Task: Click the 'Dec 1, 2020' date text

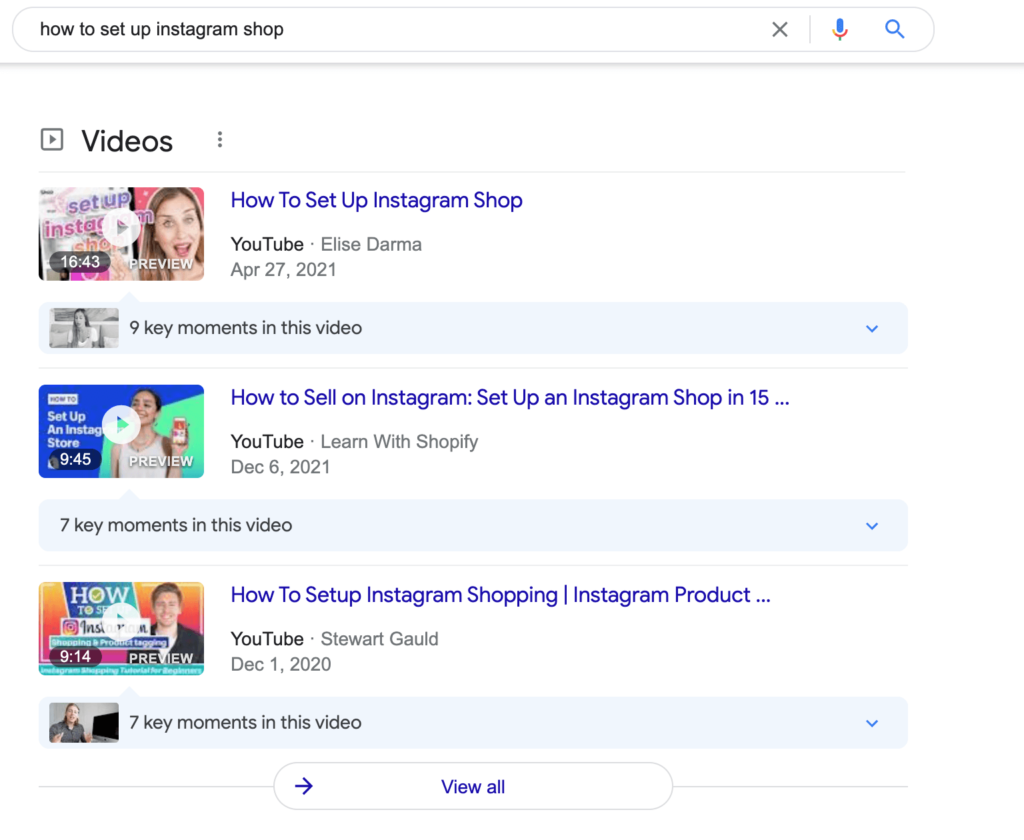Action: point(281,664)
